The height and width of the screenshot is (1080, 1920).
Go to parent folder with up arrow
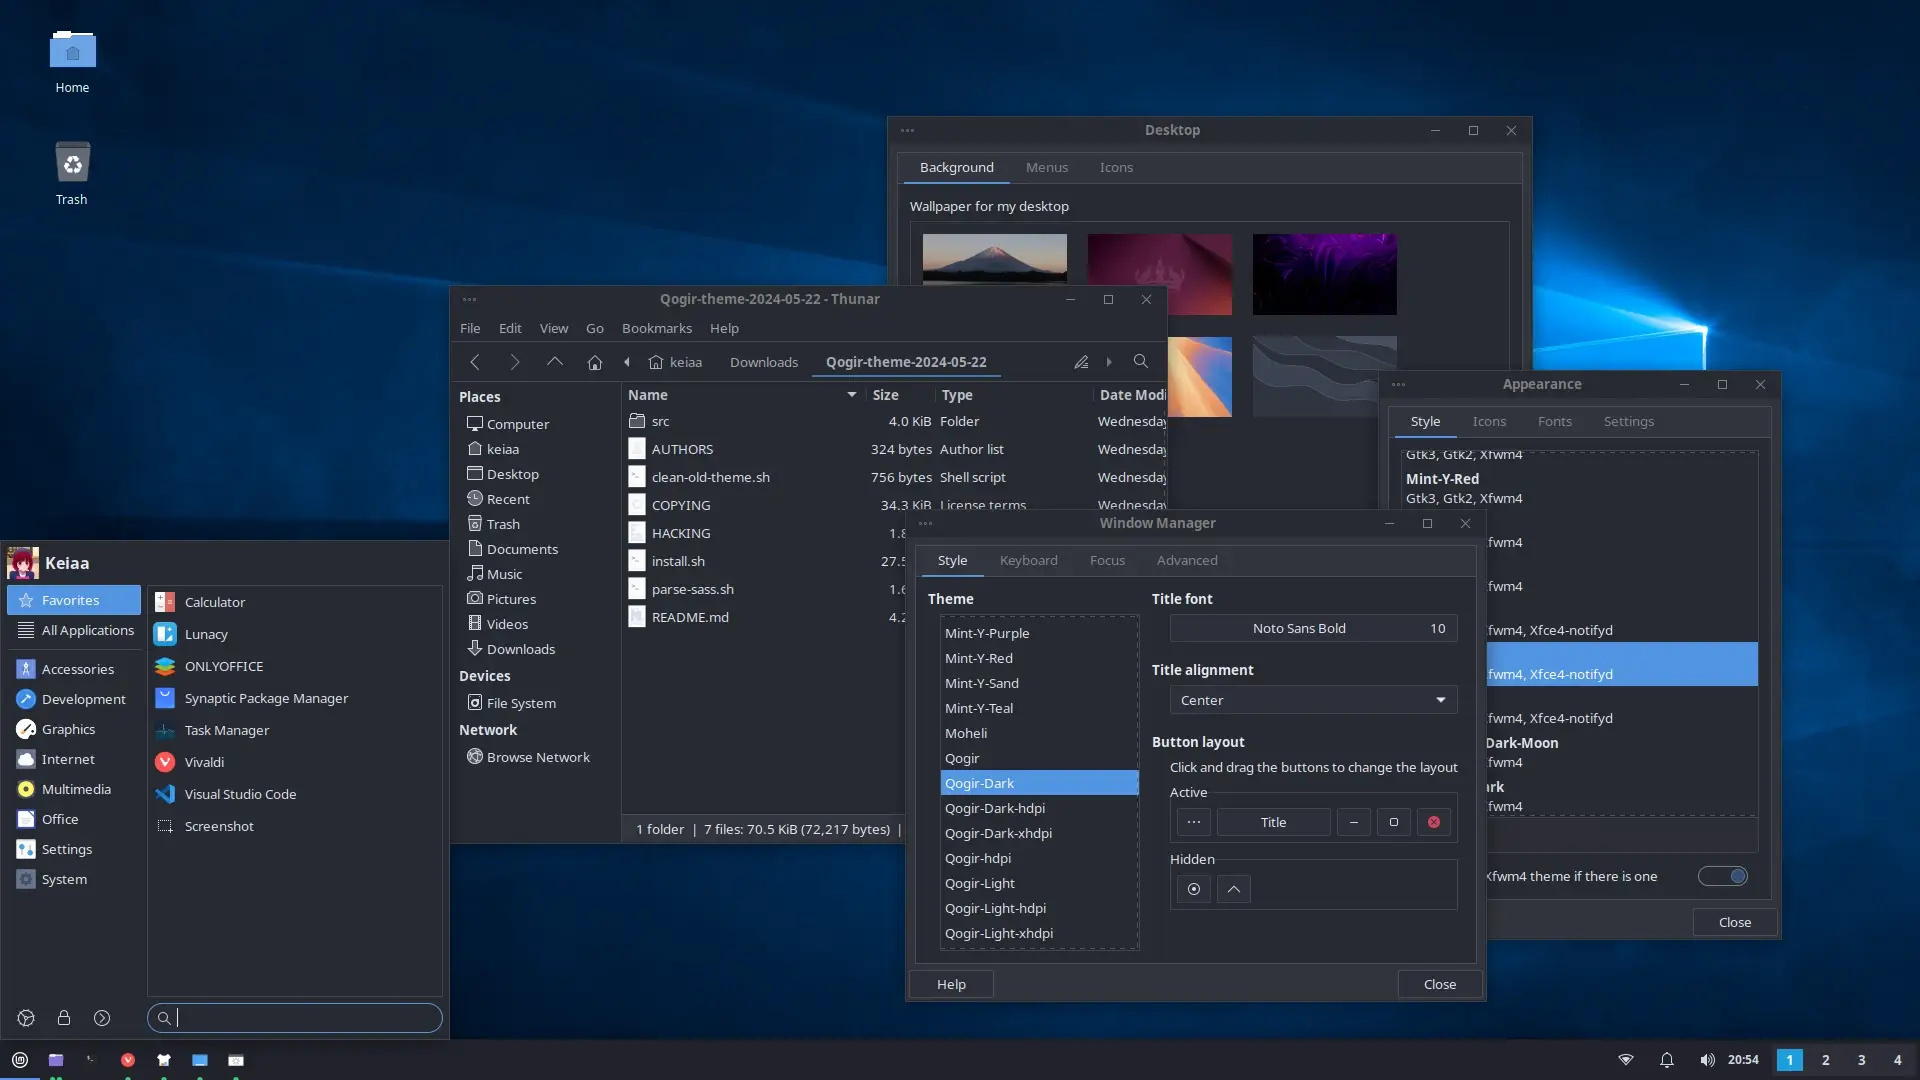click(x=554, y=362)
